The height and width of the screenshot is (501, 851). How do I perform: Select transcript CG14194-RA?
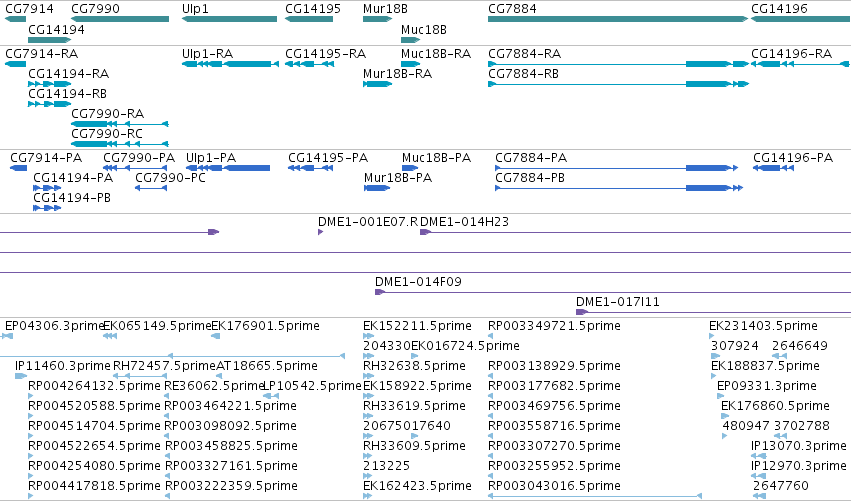point(69,74)
